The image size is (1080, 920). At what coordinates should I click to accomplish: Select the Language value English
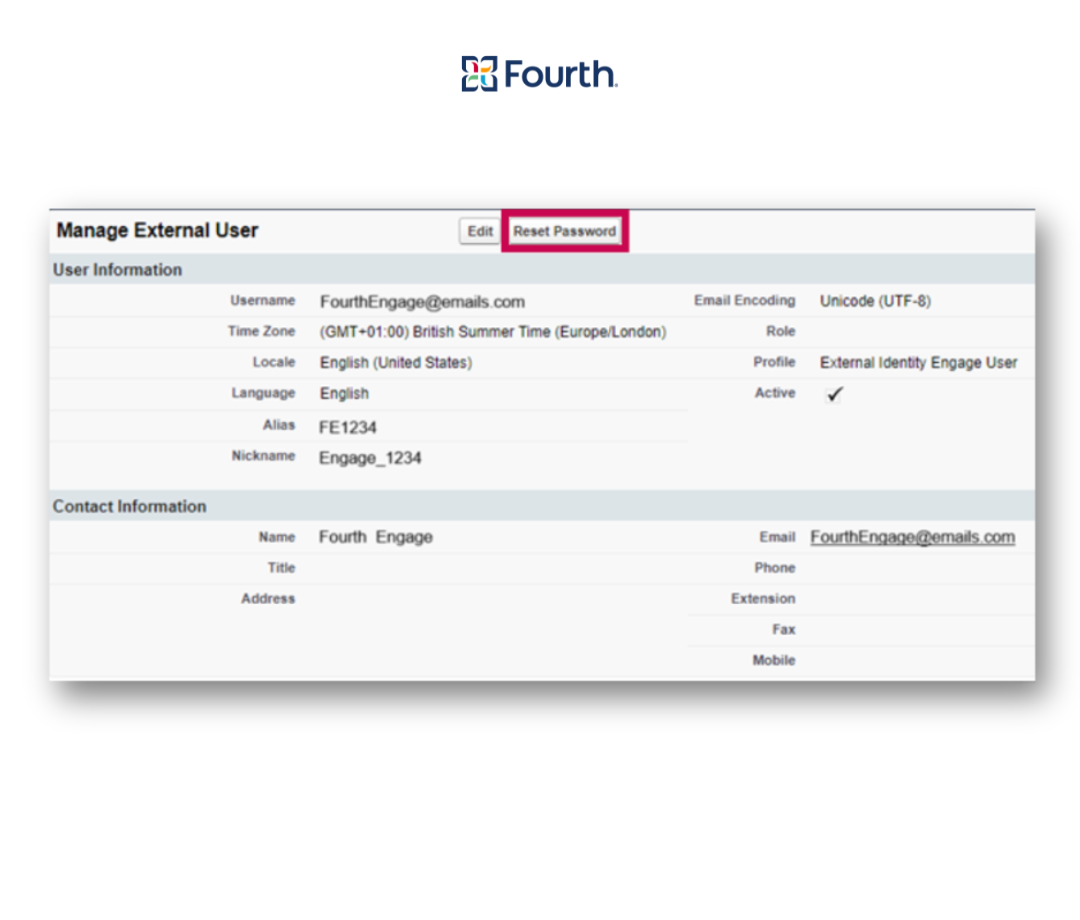(x=344, y=393)
